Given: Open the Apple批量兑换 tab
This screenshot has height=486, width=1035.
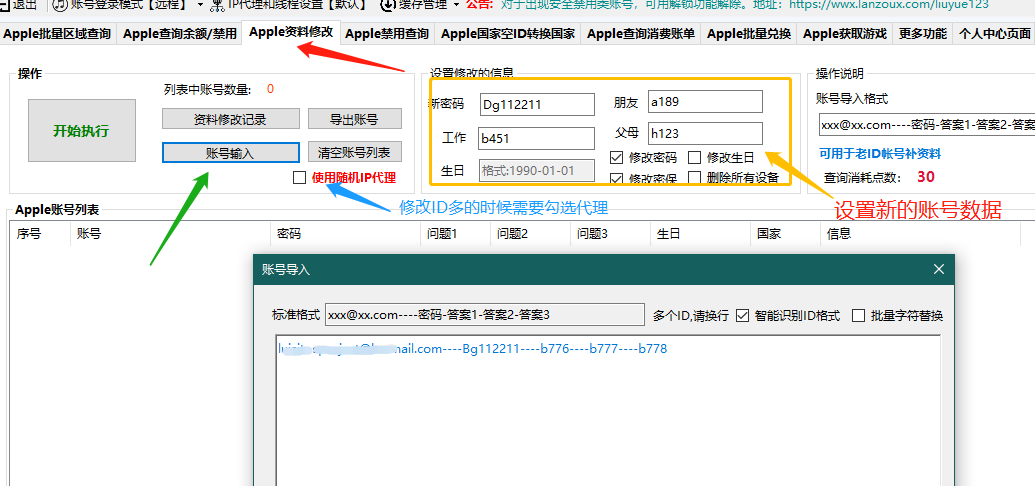Looking at the screenshot, I should tap(749, 34).
